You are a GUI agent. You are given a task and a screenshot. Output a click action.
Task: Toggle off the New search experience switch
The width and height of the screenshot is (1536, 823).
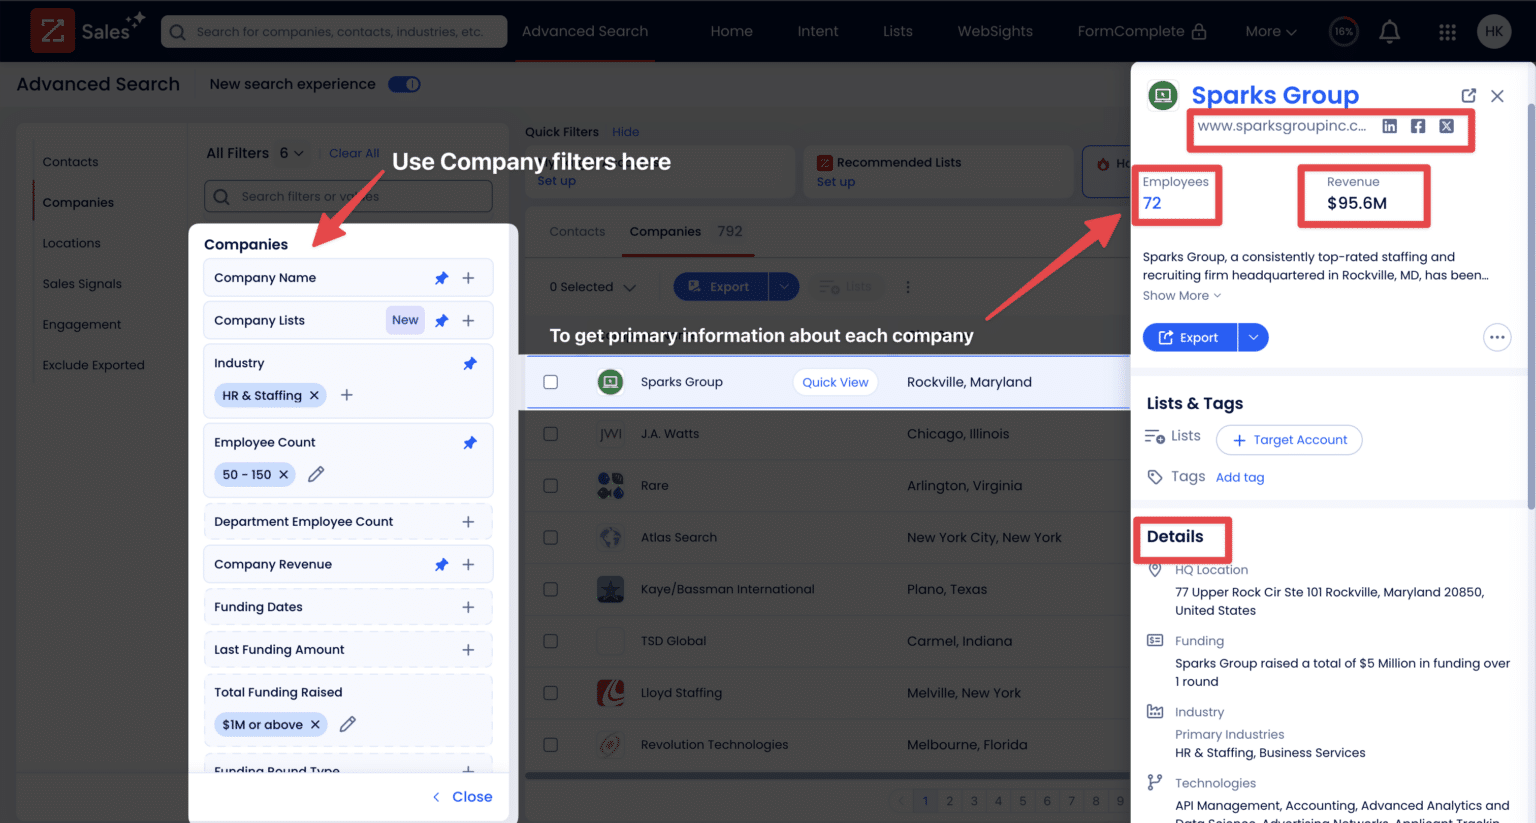point(404,84)
